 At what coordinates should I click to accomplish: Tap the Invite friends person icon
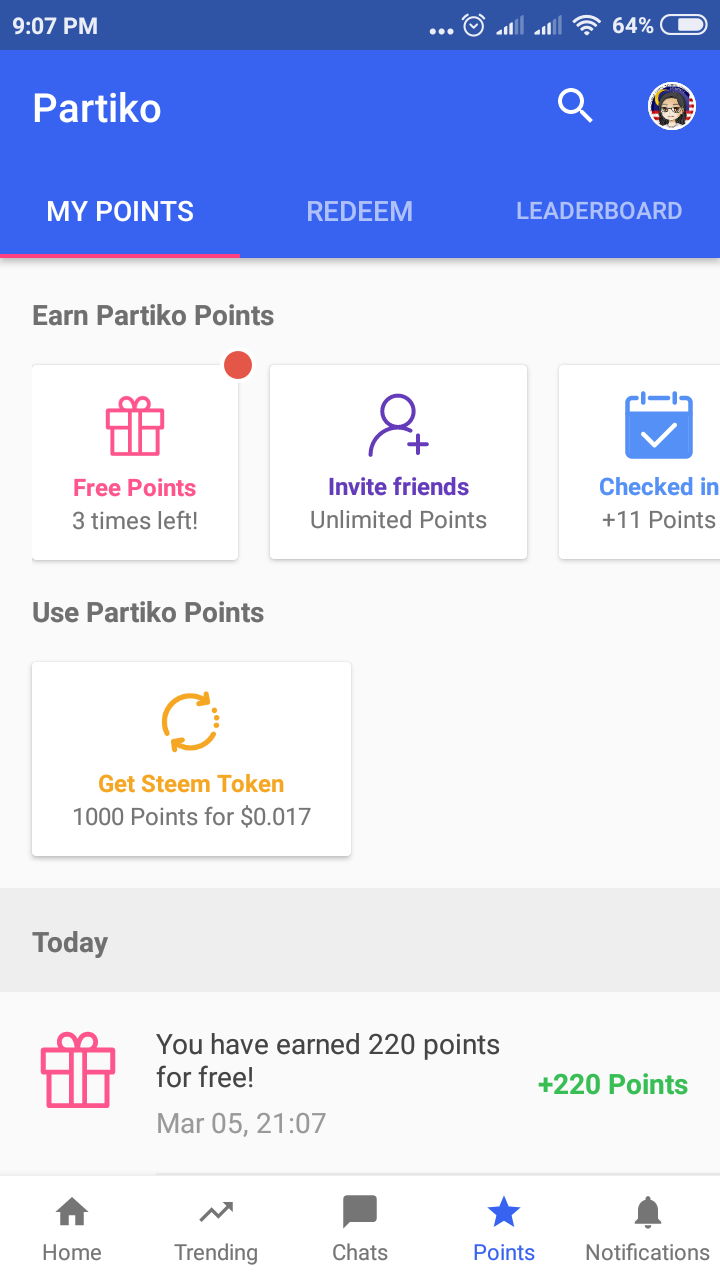point(398,426)
